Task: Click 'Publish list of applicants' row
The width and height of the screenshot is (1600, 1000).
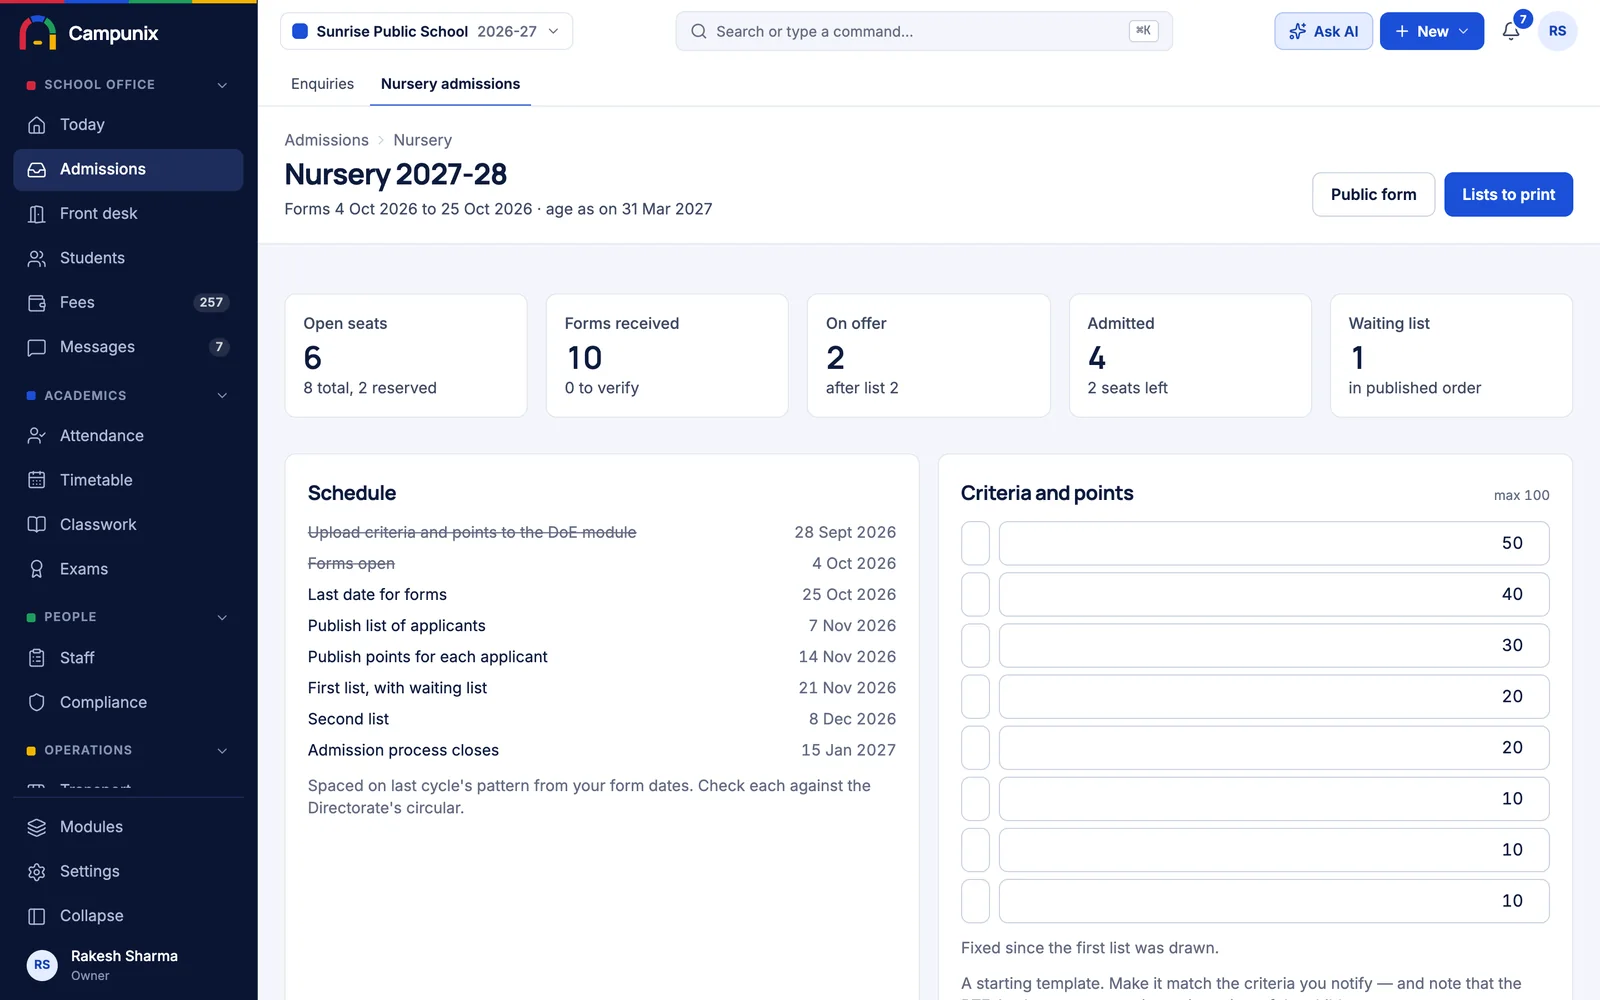Action: point(602,625)
